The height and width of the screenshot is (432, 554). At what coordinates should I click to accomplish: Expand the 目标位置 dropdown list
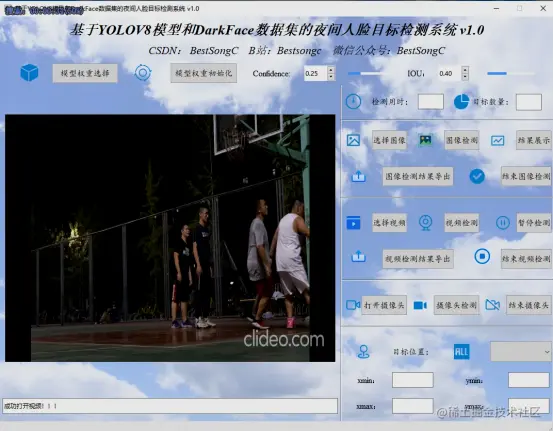click(521, 351)
